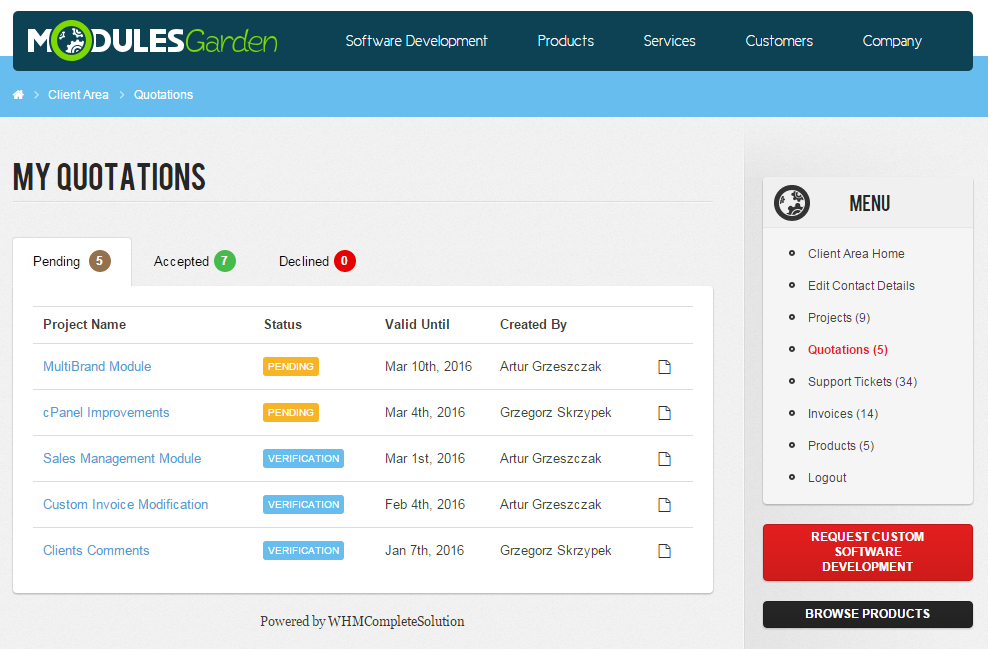Go to home via breadcrumb house icon
This screenshot has height=649, width=988.
[18, 95]
